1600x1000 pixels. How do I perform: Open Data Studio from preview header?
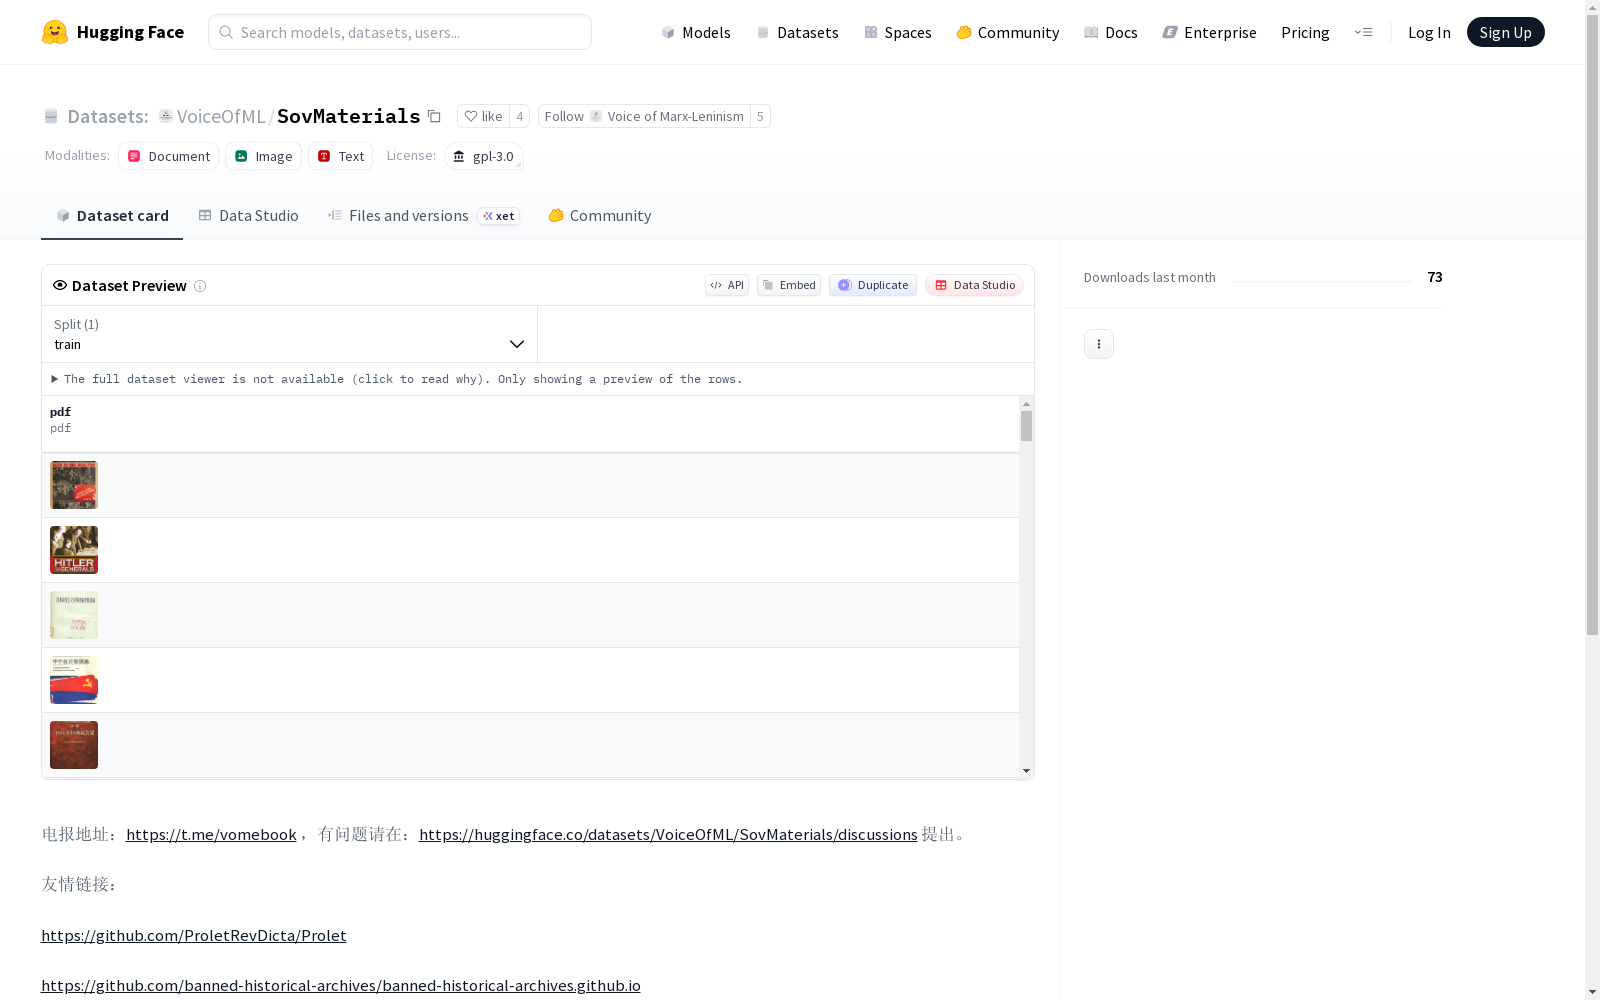(x=975, y=285)
